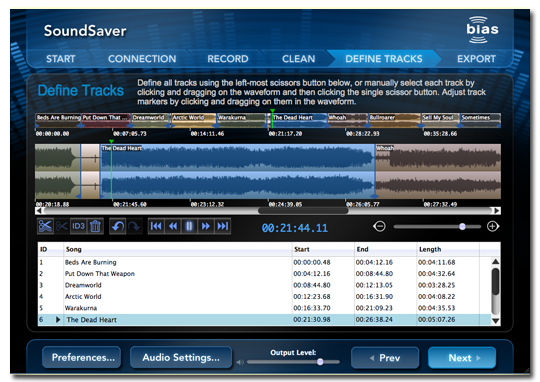Pause playback with the pause button
The image size is (540, 382).
pyautogui.click(x=189, y=226)
